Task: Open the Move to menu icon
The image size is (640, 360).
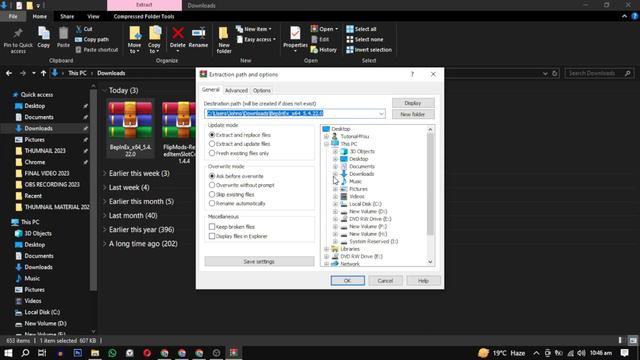Action: pyautogui.click(x=134, y=34)
